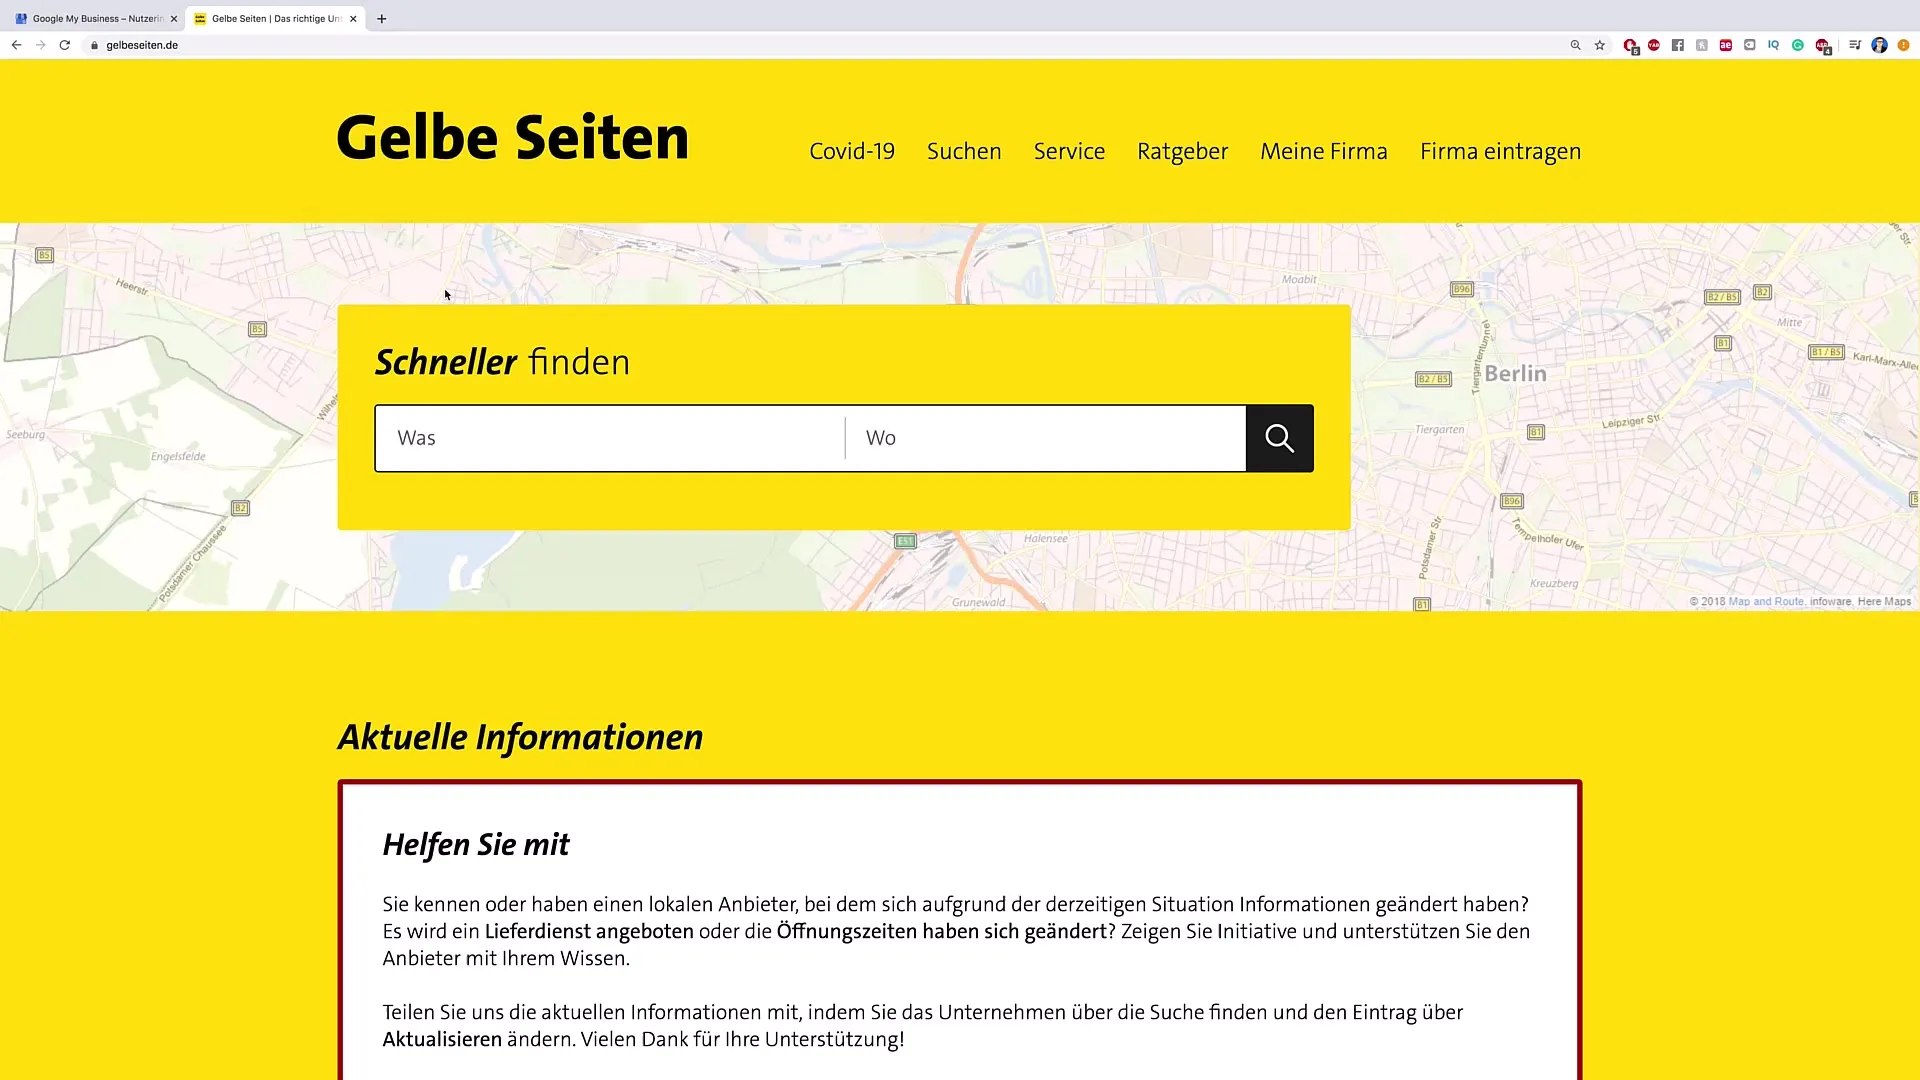Click the browser bookmark star icon
This screenshot has height=1080, width=1920.
tap(1598, 45)
